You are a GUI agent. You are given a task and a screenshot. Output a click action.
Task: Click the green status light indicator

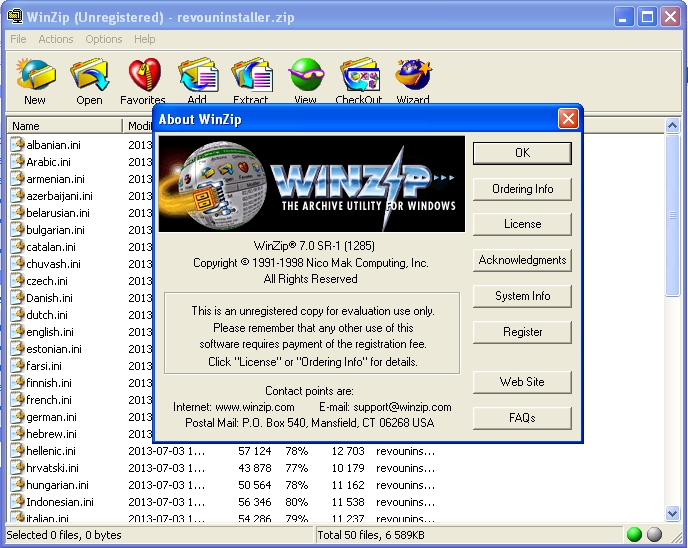pyautogui.click(x=635, y=535)
